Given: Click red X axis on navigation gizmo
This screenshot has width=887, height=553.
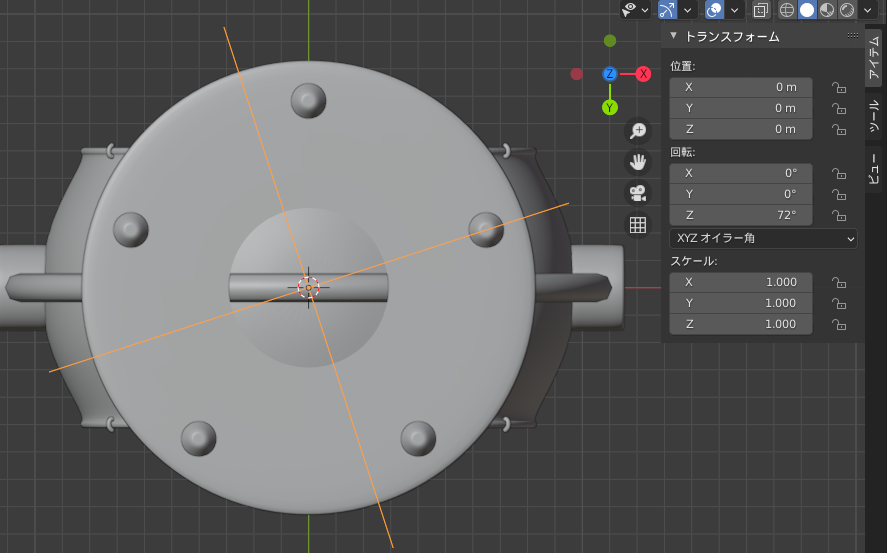Looking at the screenshot, I should (643, 74).
